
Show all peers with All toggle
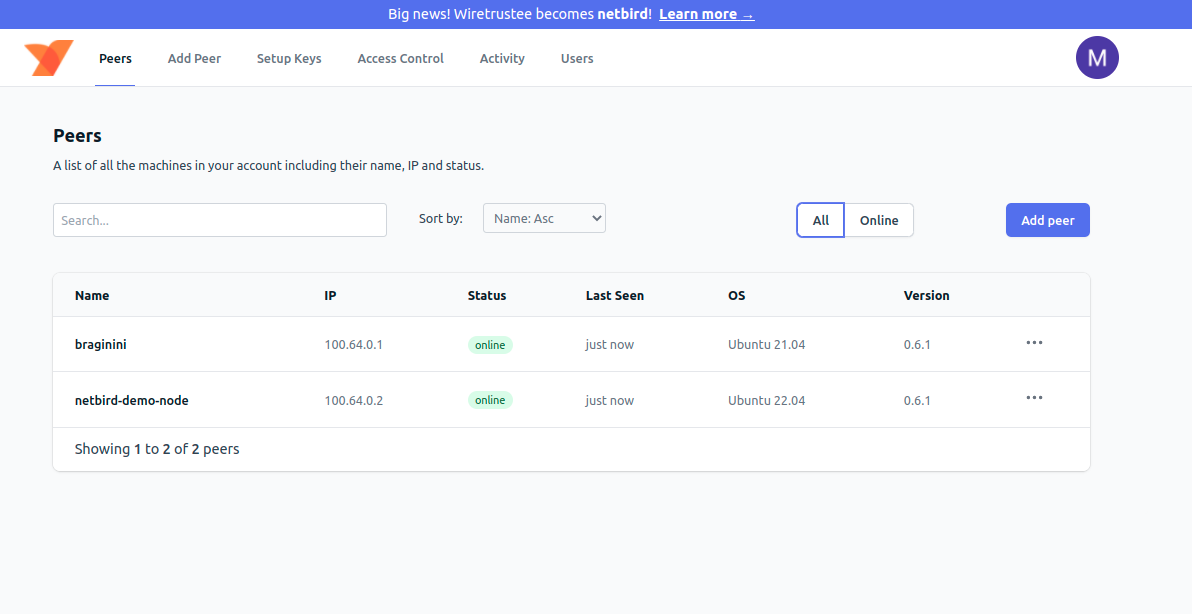tap(820, 220)
